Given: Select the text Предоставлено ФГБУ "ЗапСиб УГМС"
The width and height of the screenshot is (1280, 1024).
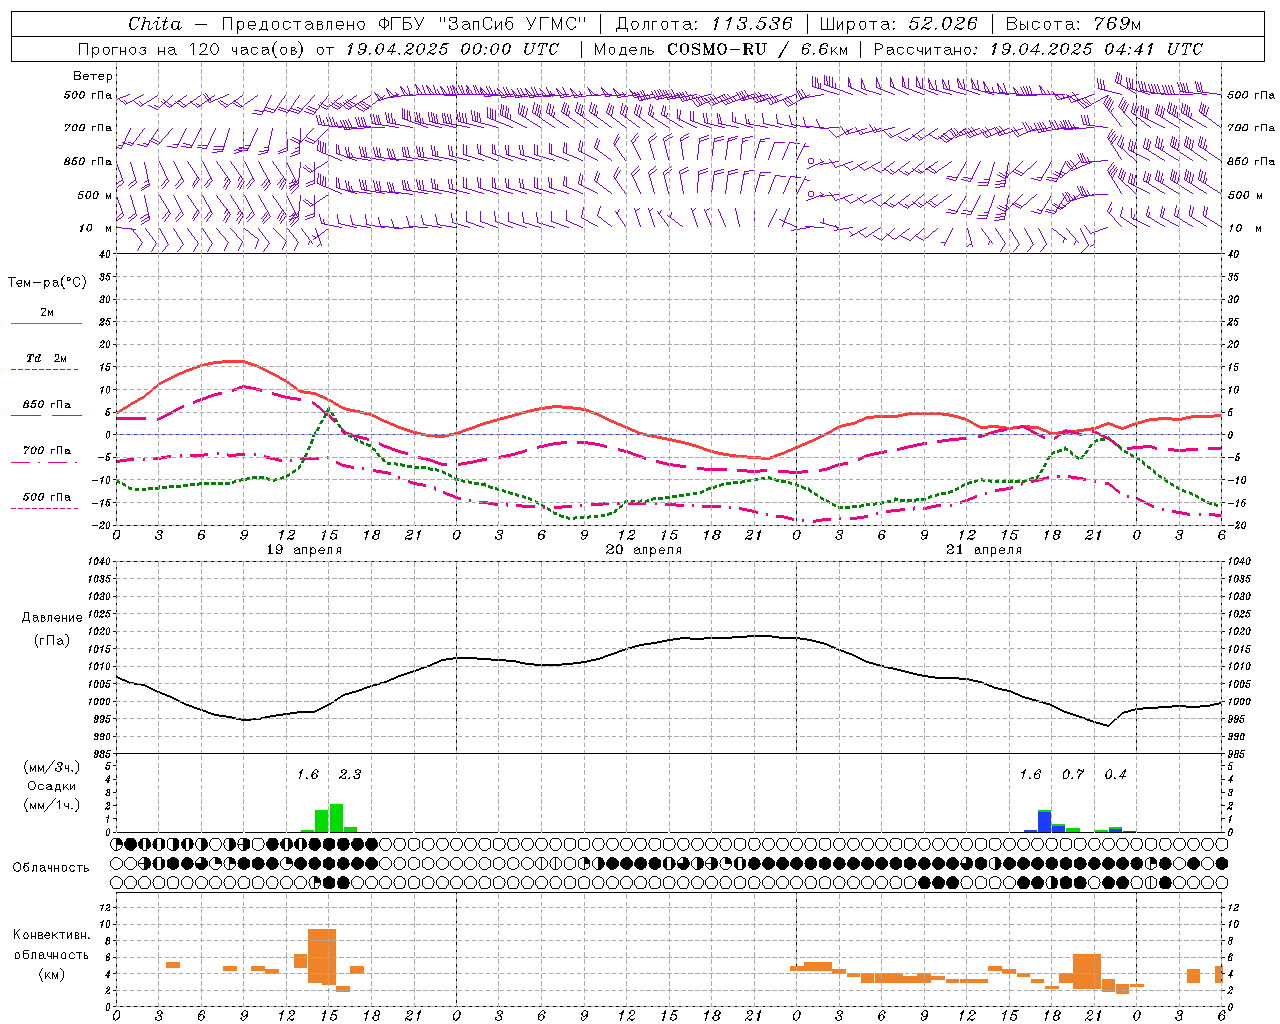Looking at the screenshot, I should [x=404, y=24].
